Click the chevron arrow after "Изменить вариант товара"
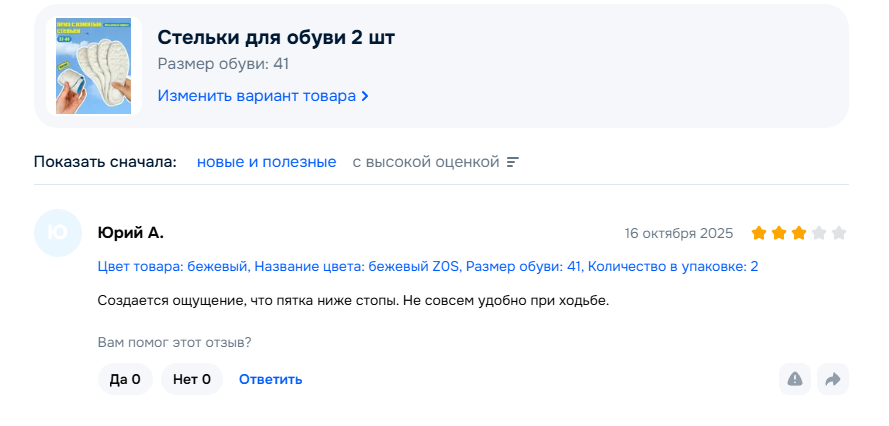889x426 pixels. pos(365,96)
